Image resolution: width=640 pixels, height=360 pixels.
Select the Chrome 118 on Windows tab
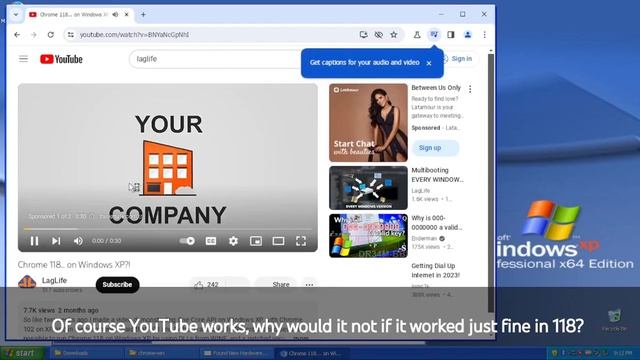pyautogui.click(x=73, y=15)
